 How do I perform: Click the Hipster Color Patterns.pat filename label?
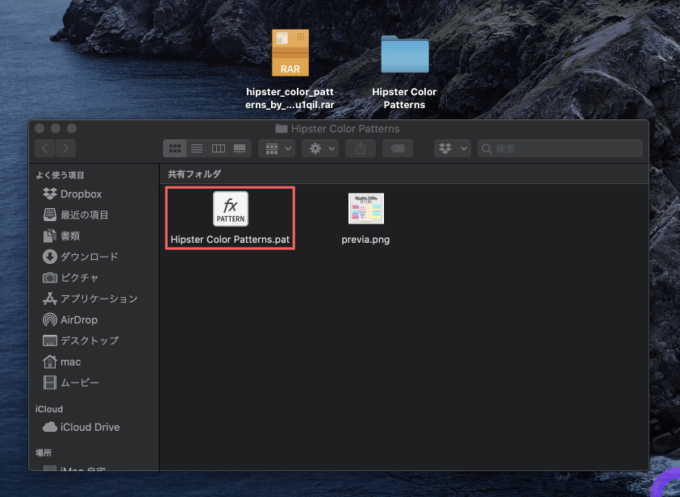click(230, 239)
